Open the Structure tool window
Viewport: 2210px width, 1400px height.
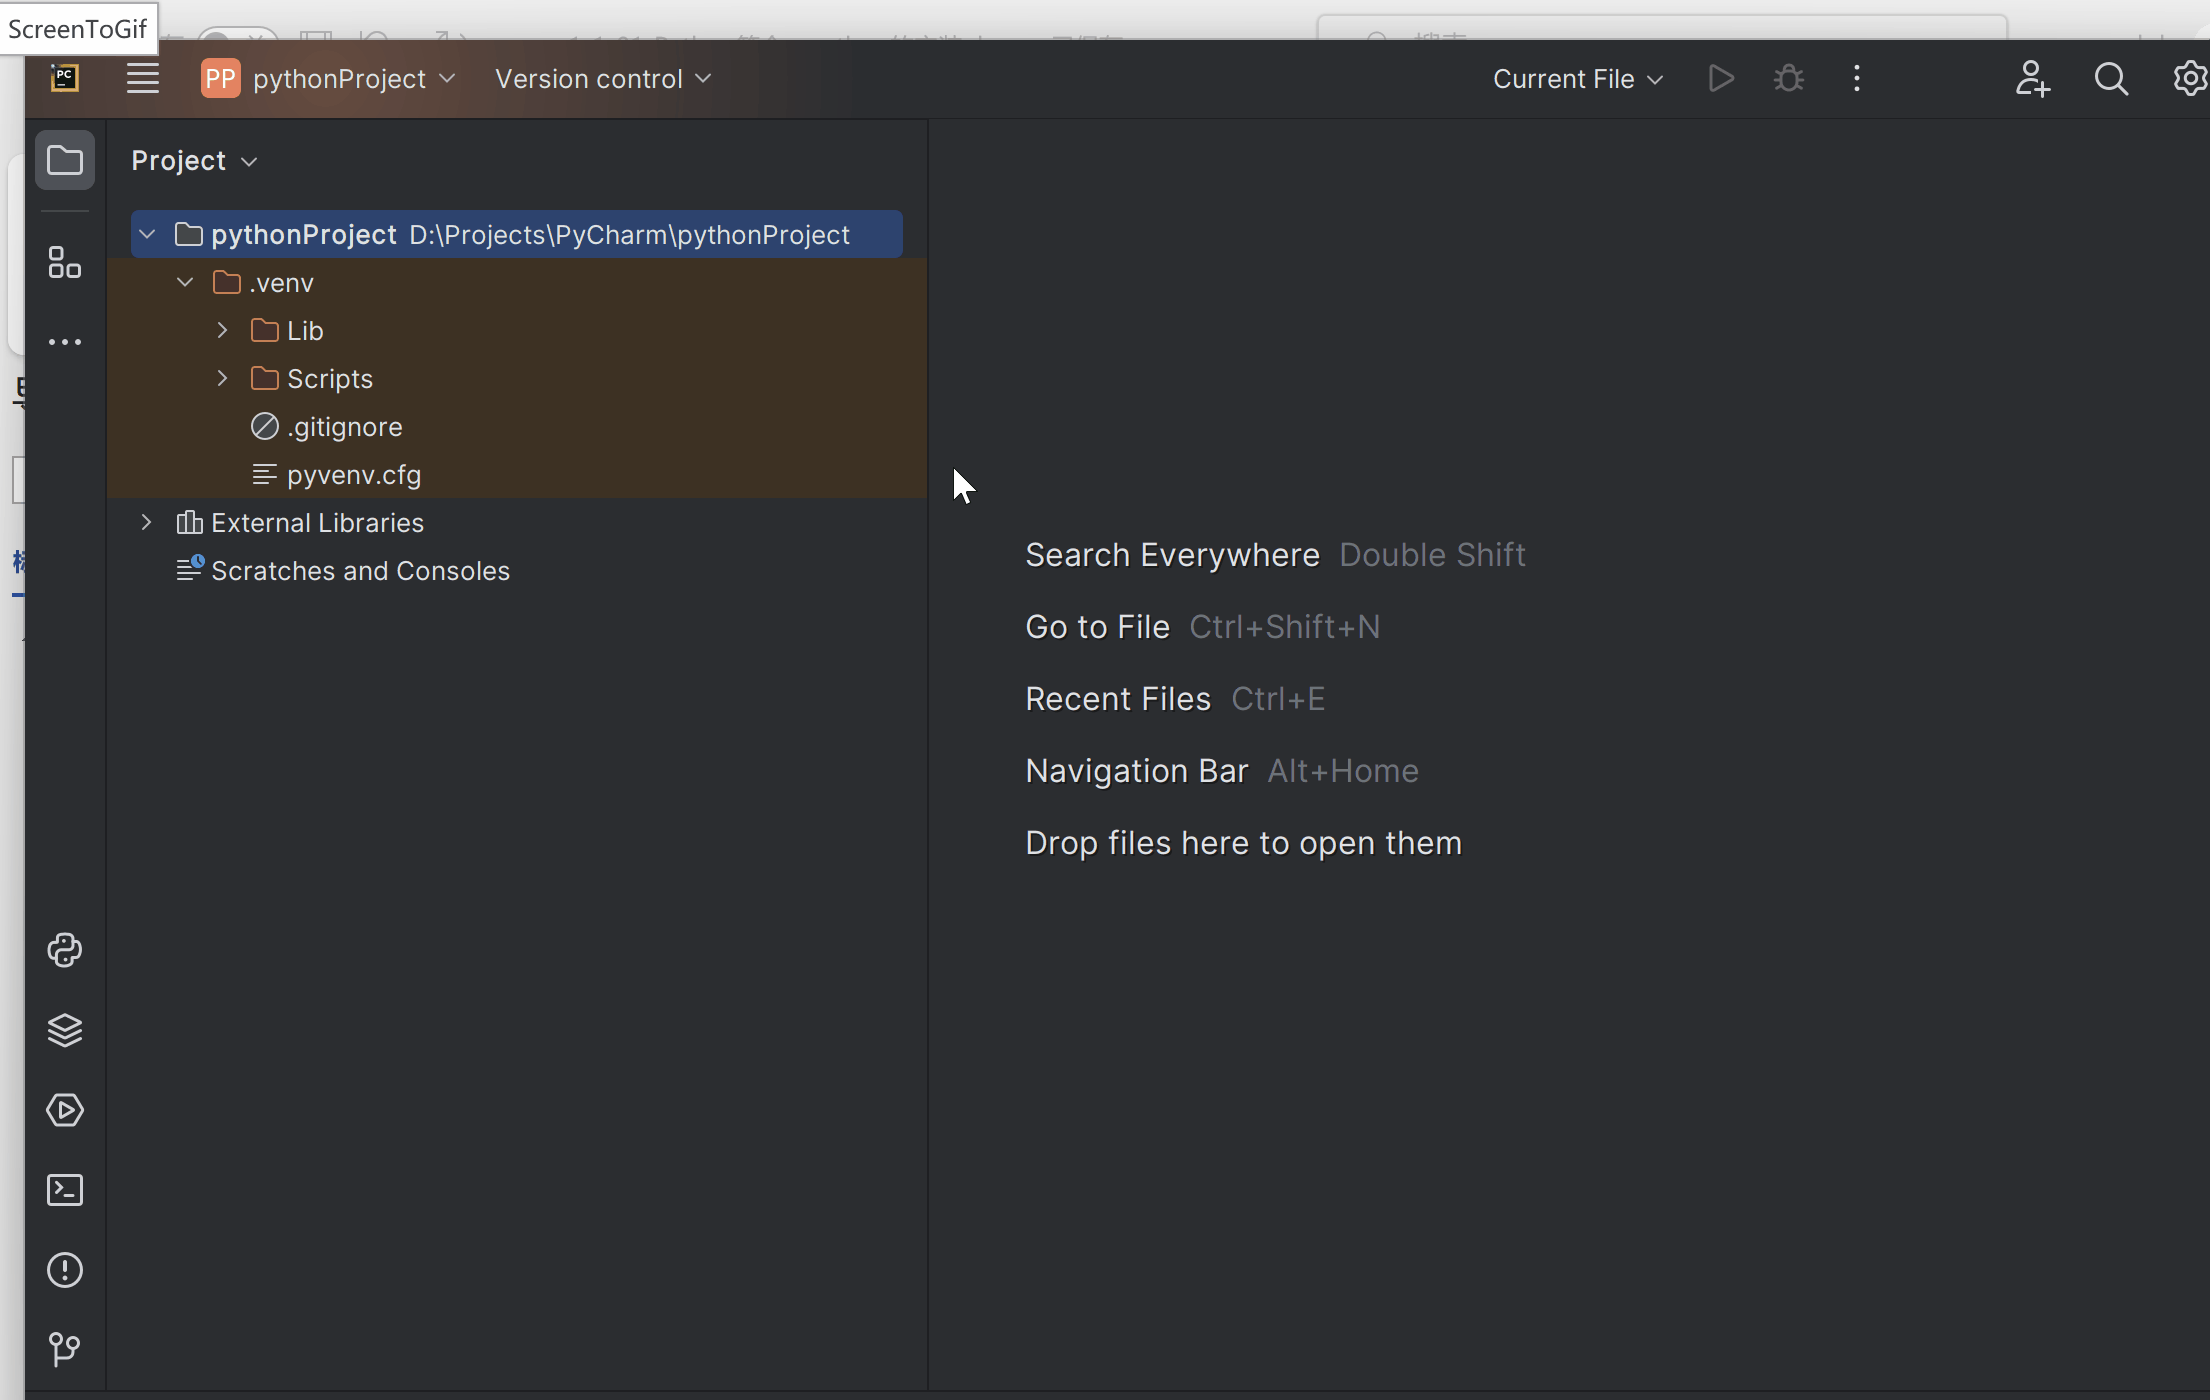65,263
